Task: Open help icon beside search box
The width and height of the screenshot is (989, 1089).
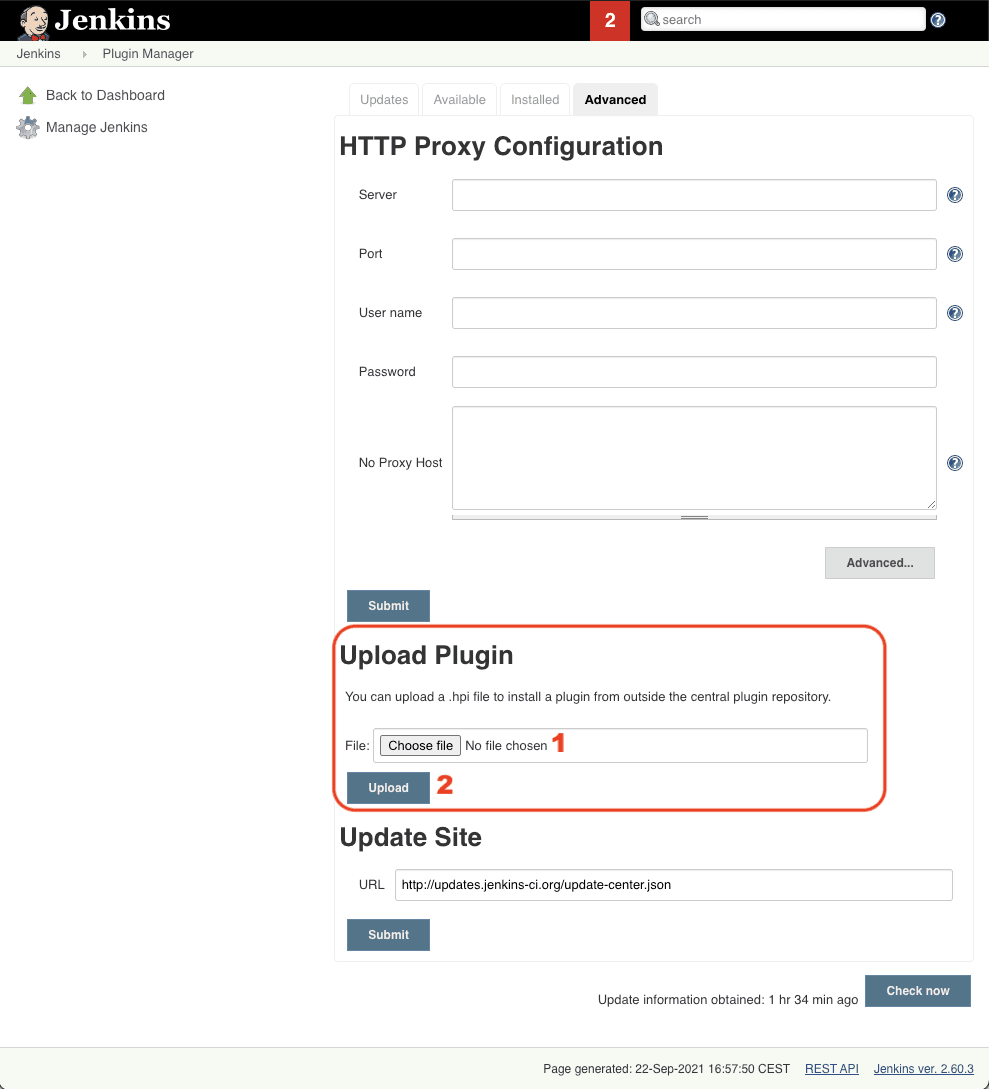Action: [938, 20]
